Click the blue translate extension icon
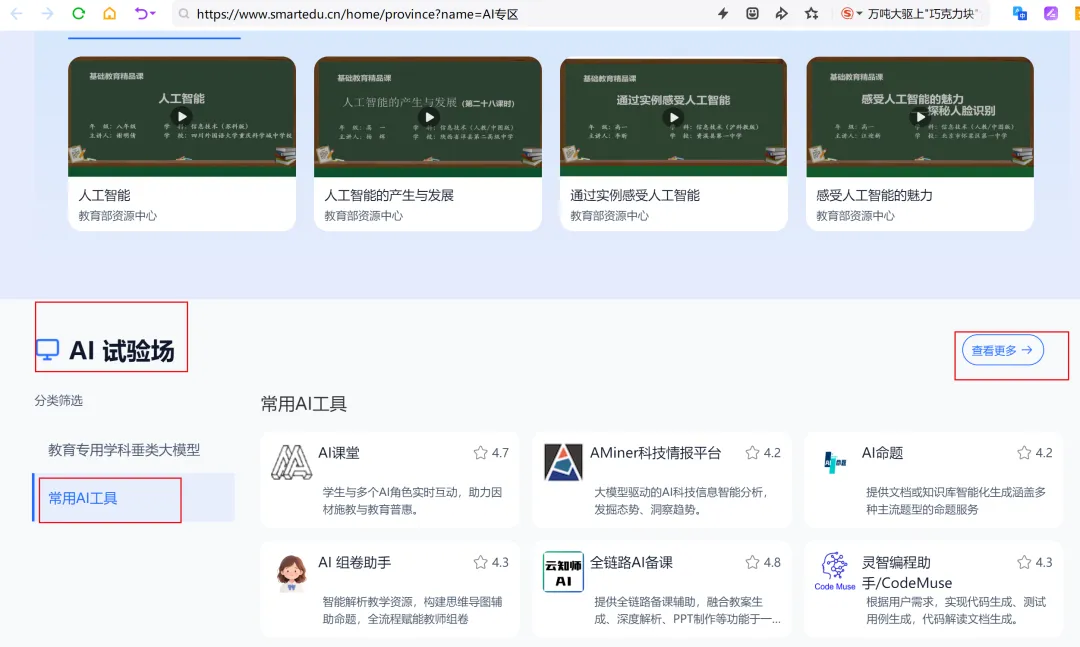The width and height of the screenshot is (1080, 647). (1019, 13)
